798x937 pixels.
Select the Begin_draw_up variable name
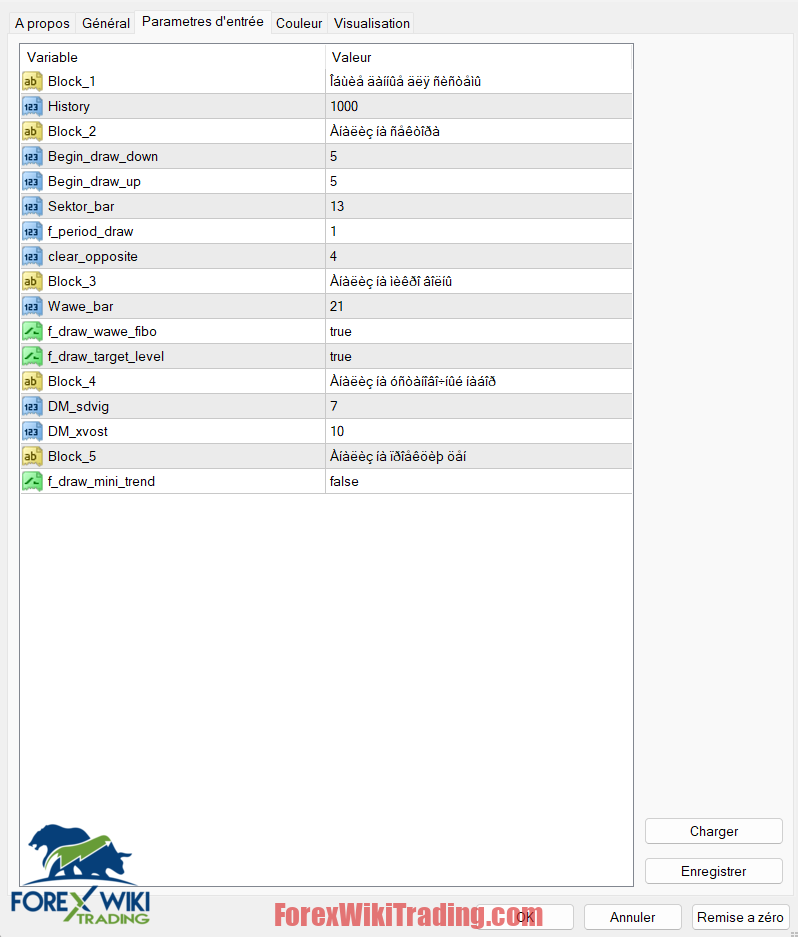[94, 182]
